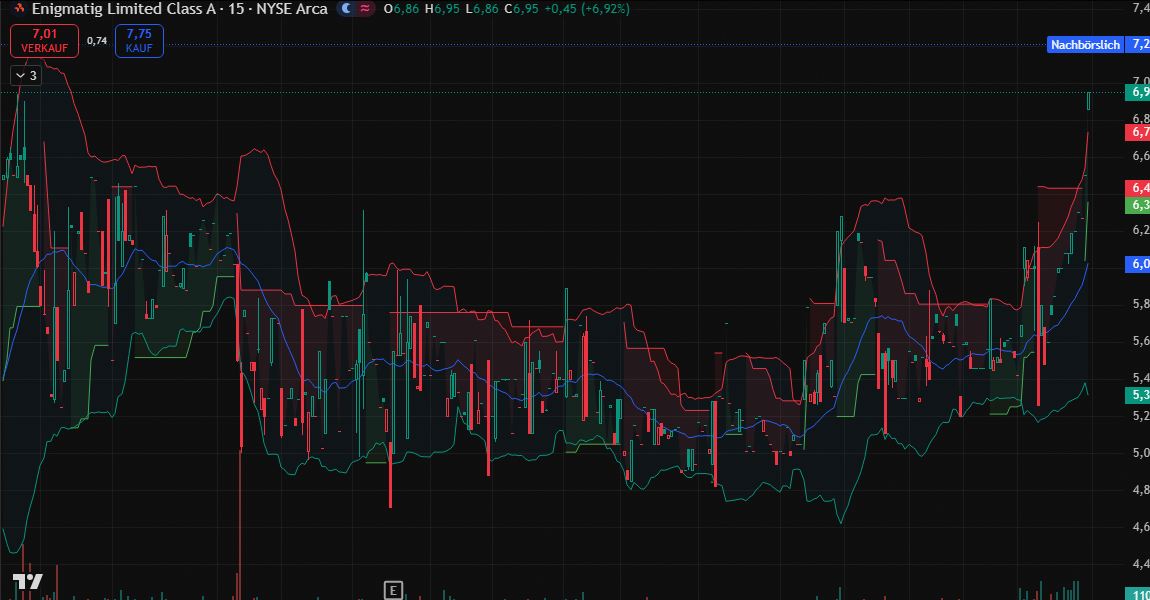Screen dimensions: 1150x600
Task: Click the Enigmatig symbol logo icon
Action: click(18, 9)
